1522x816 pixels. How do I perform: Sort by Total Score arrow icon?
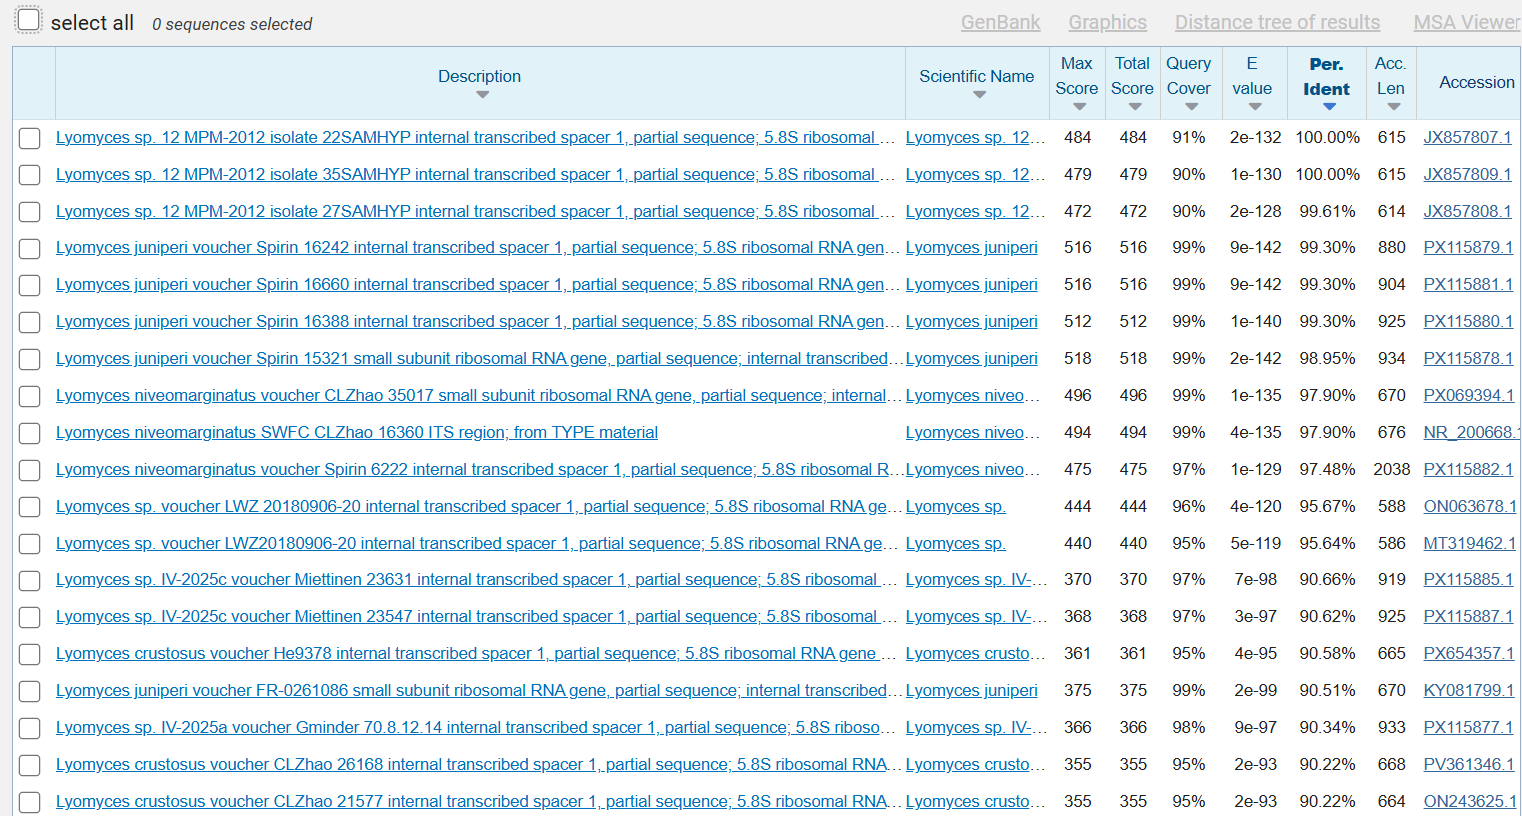tap(1135, 107)
